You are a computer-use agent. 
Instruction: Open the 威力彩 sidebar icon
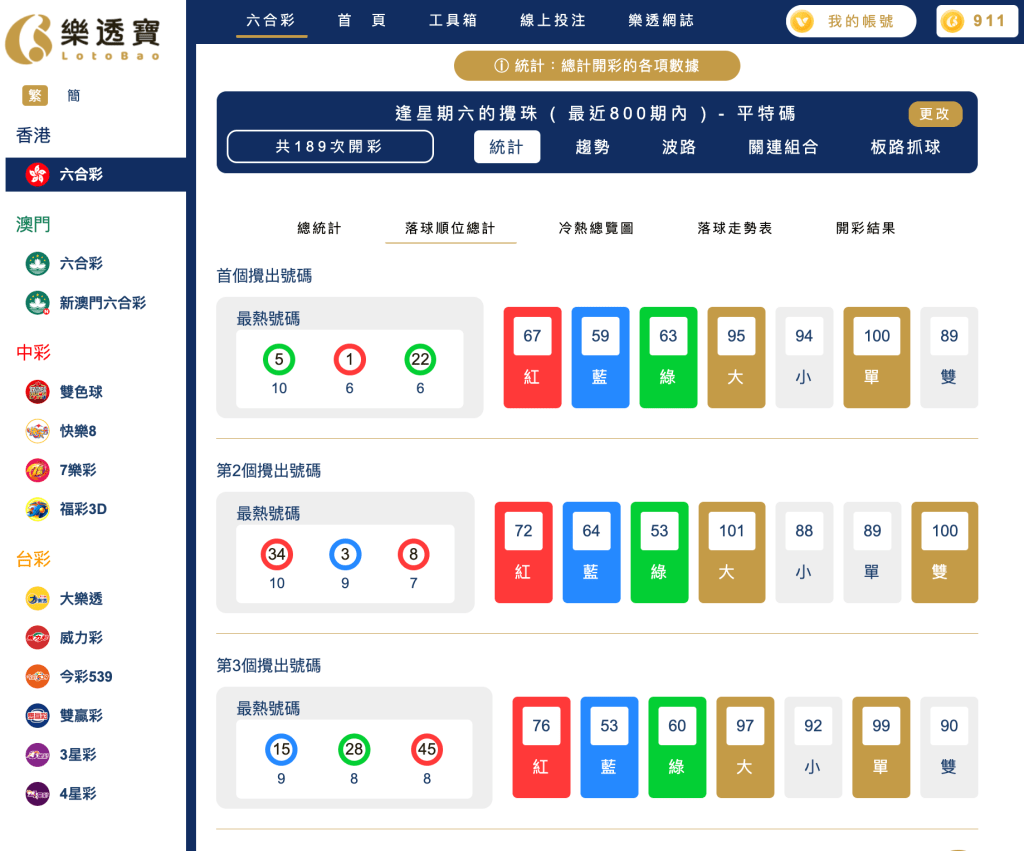[x=38, y=637]
